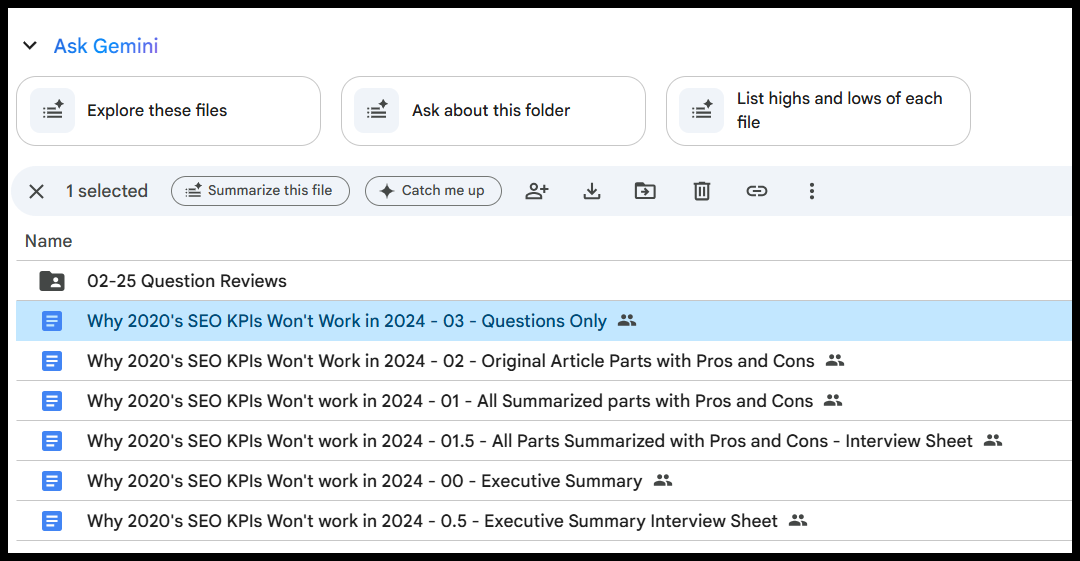Copy link using the chain icon
The height and width of the screenshot is (561, 1080).
click(x=757, y=191)
